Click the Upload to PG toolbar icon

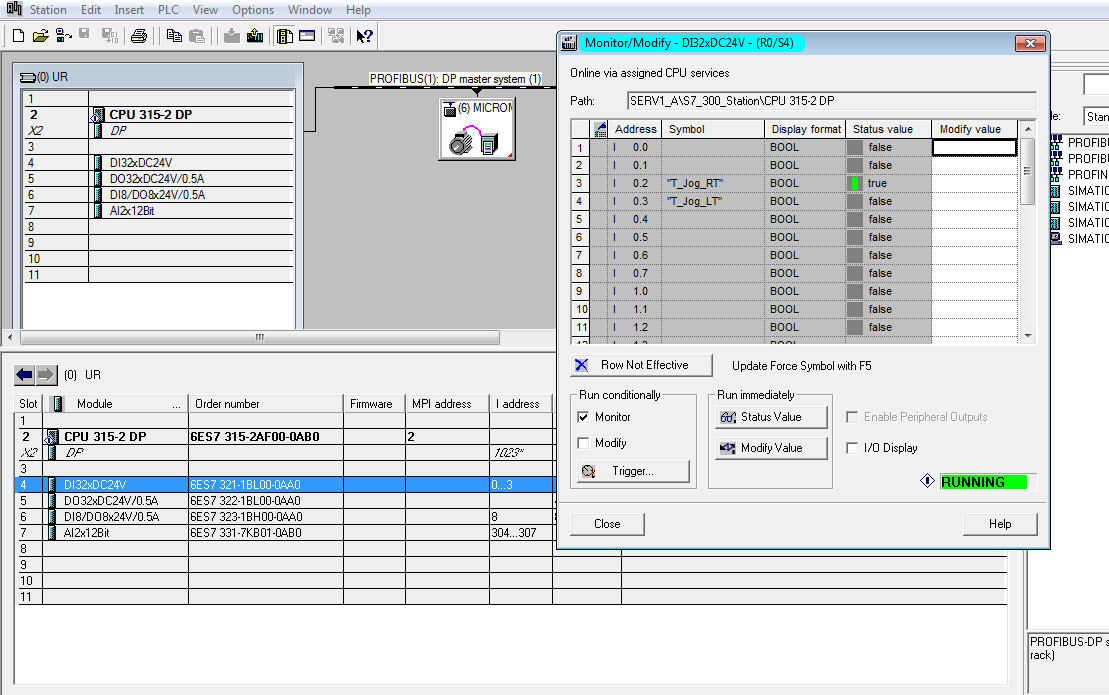coord(255,35)
